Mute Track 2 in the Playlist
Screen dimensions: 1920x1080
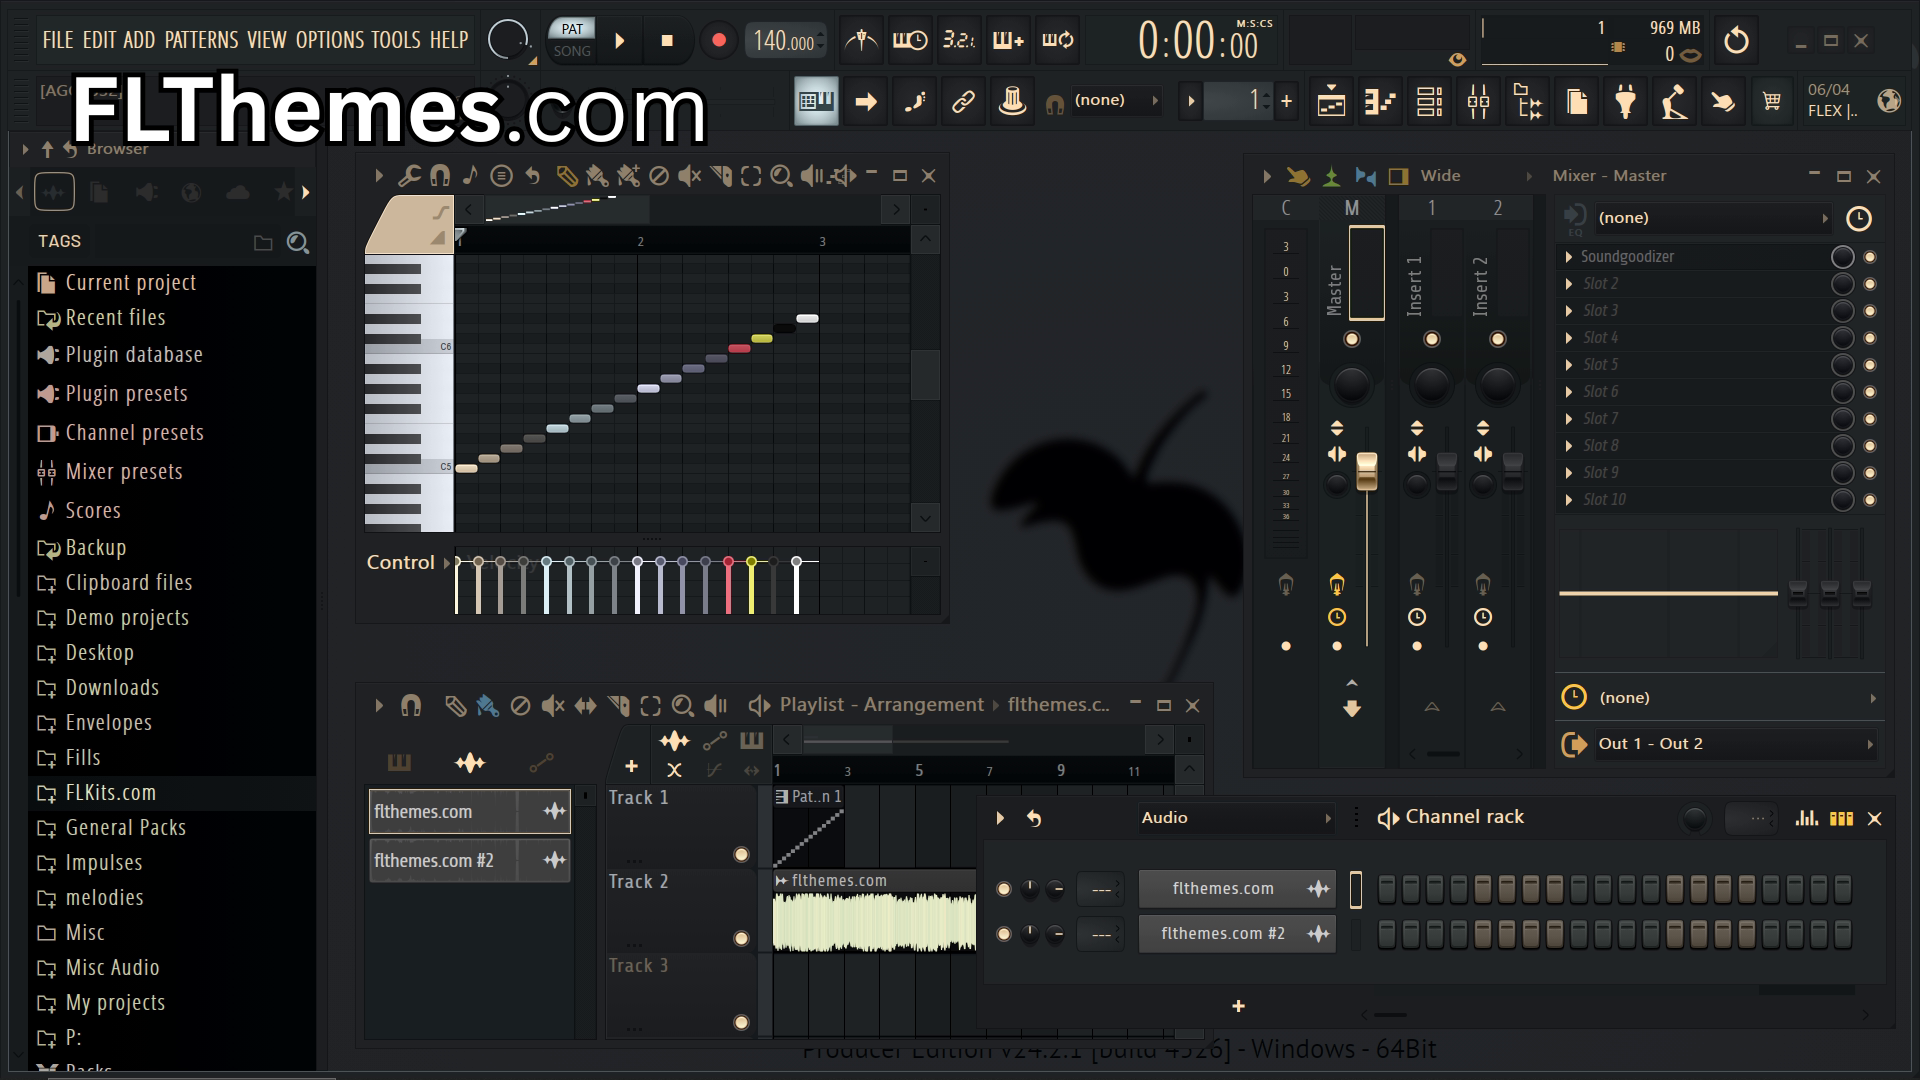(741, 938)
